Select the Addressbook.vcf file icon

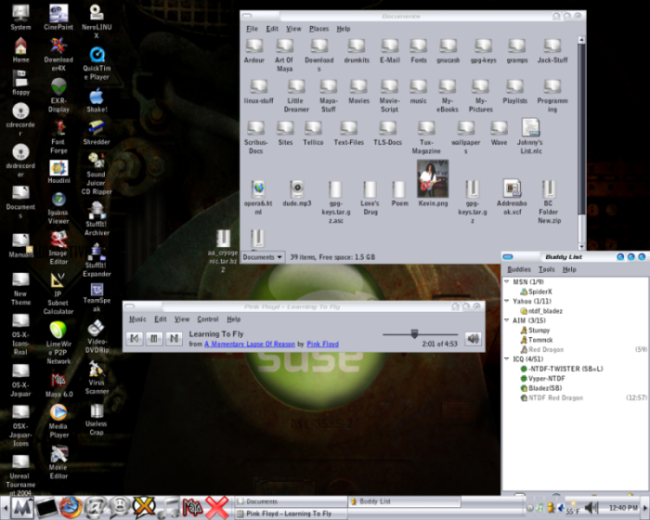point(512,188)
